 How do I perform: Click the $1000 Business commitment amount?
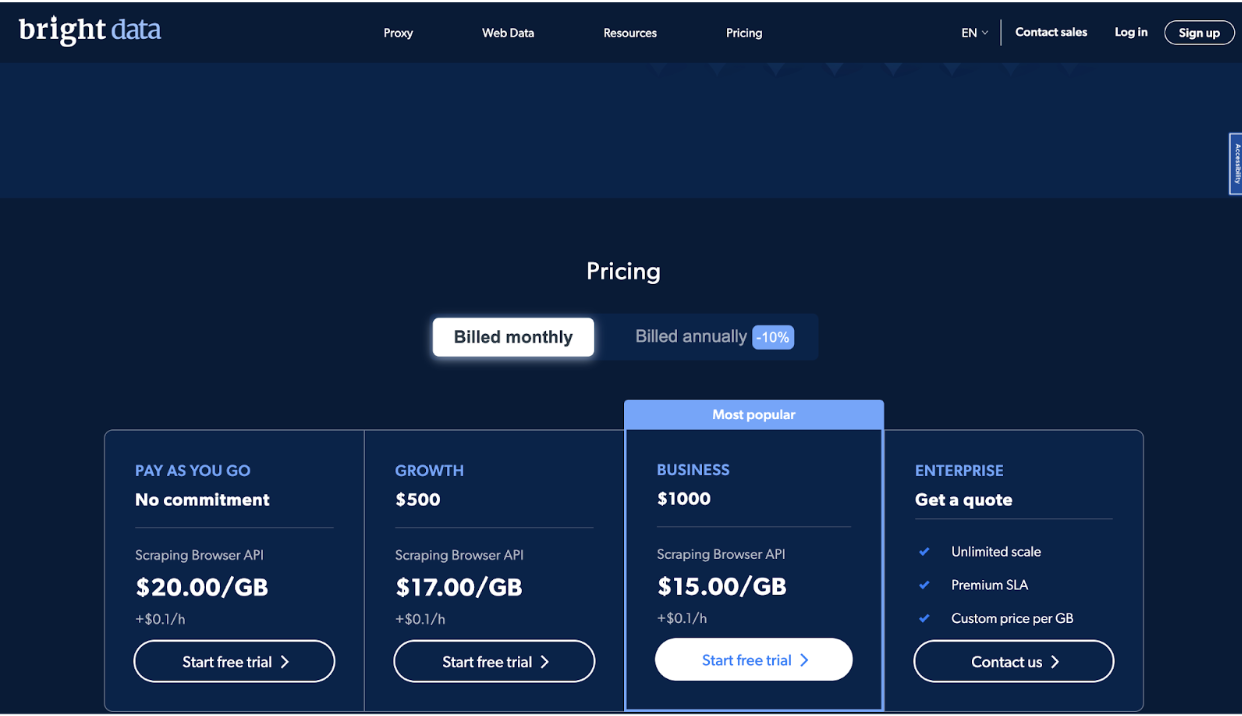[684, 499]
